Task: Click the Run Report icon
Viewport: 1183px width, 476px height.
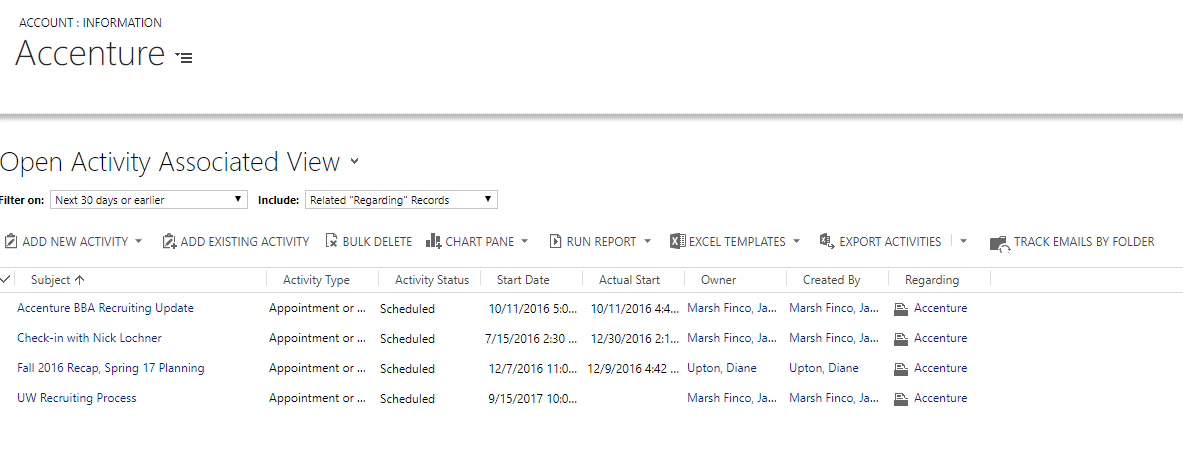Action: tap(555, 242)
